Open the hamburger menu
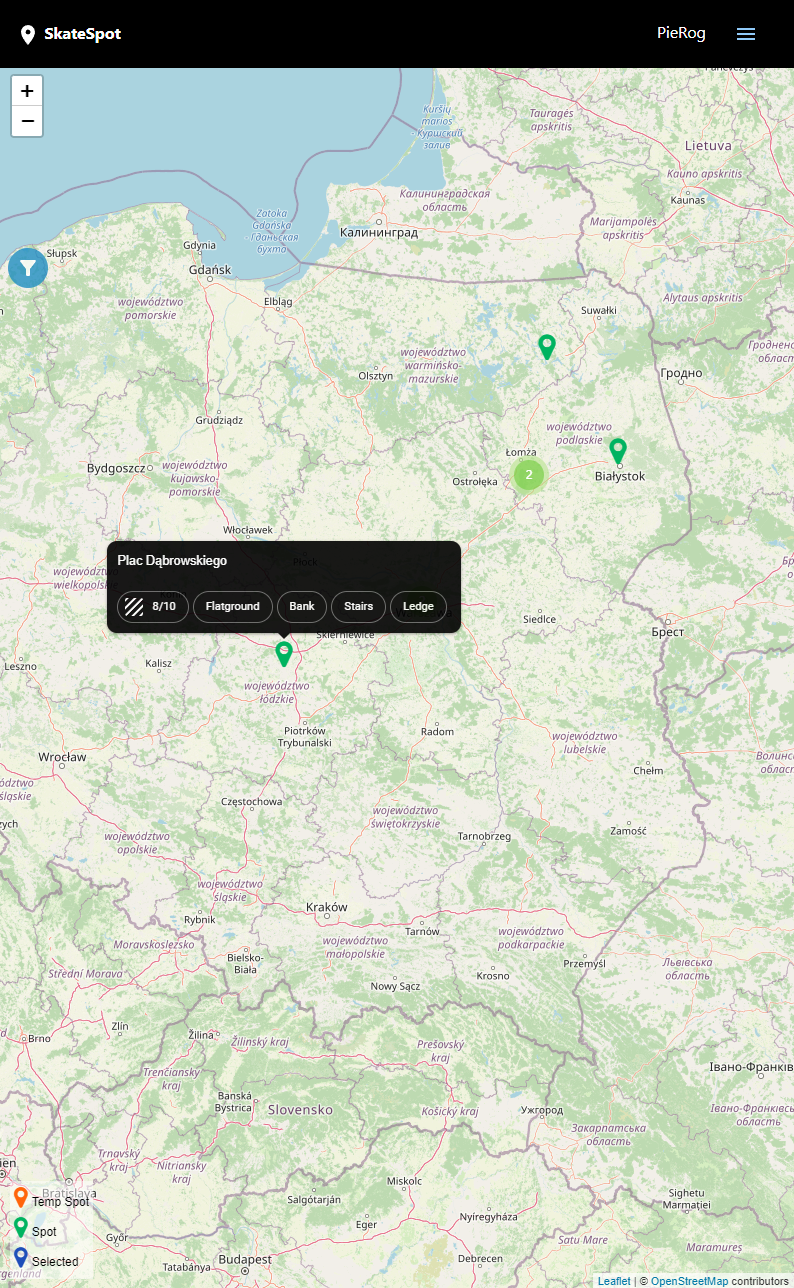This screenshot has height=1288, width=794. pos(746,34)
